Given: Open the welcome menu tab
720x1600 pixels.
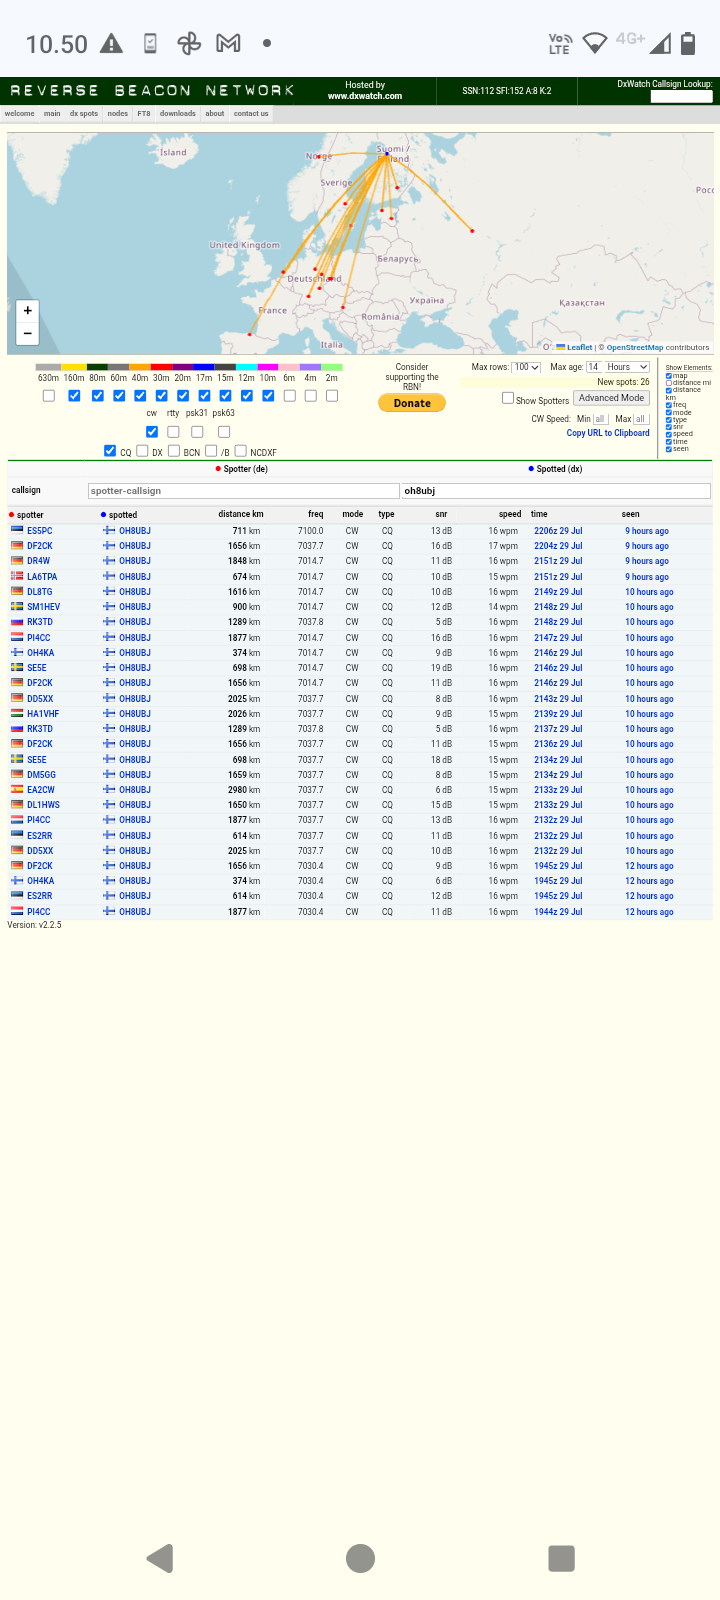Looking at the screenshot, I should coord(20,114).
